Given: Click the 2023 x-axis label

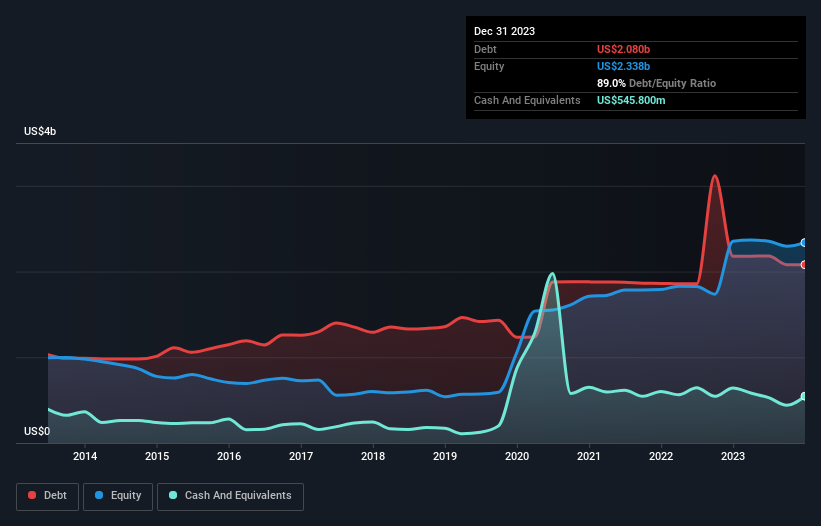Looking at the screenshot, I should 733,456.
